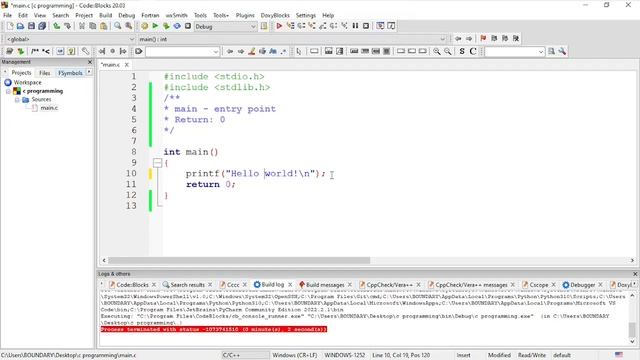Click the DoxyBlocks line comment icon

(46, 51)
